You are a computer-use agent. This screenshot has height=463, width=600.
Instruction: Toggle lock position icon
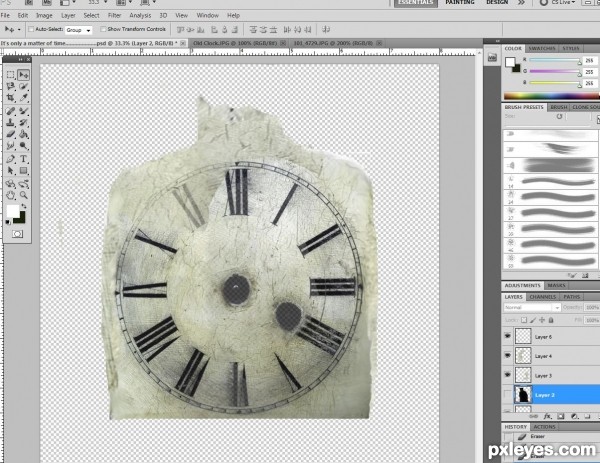542,320
